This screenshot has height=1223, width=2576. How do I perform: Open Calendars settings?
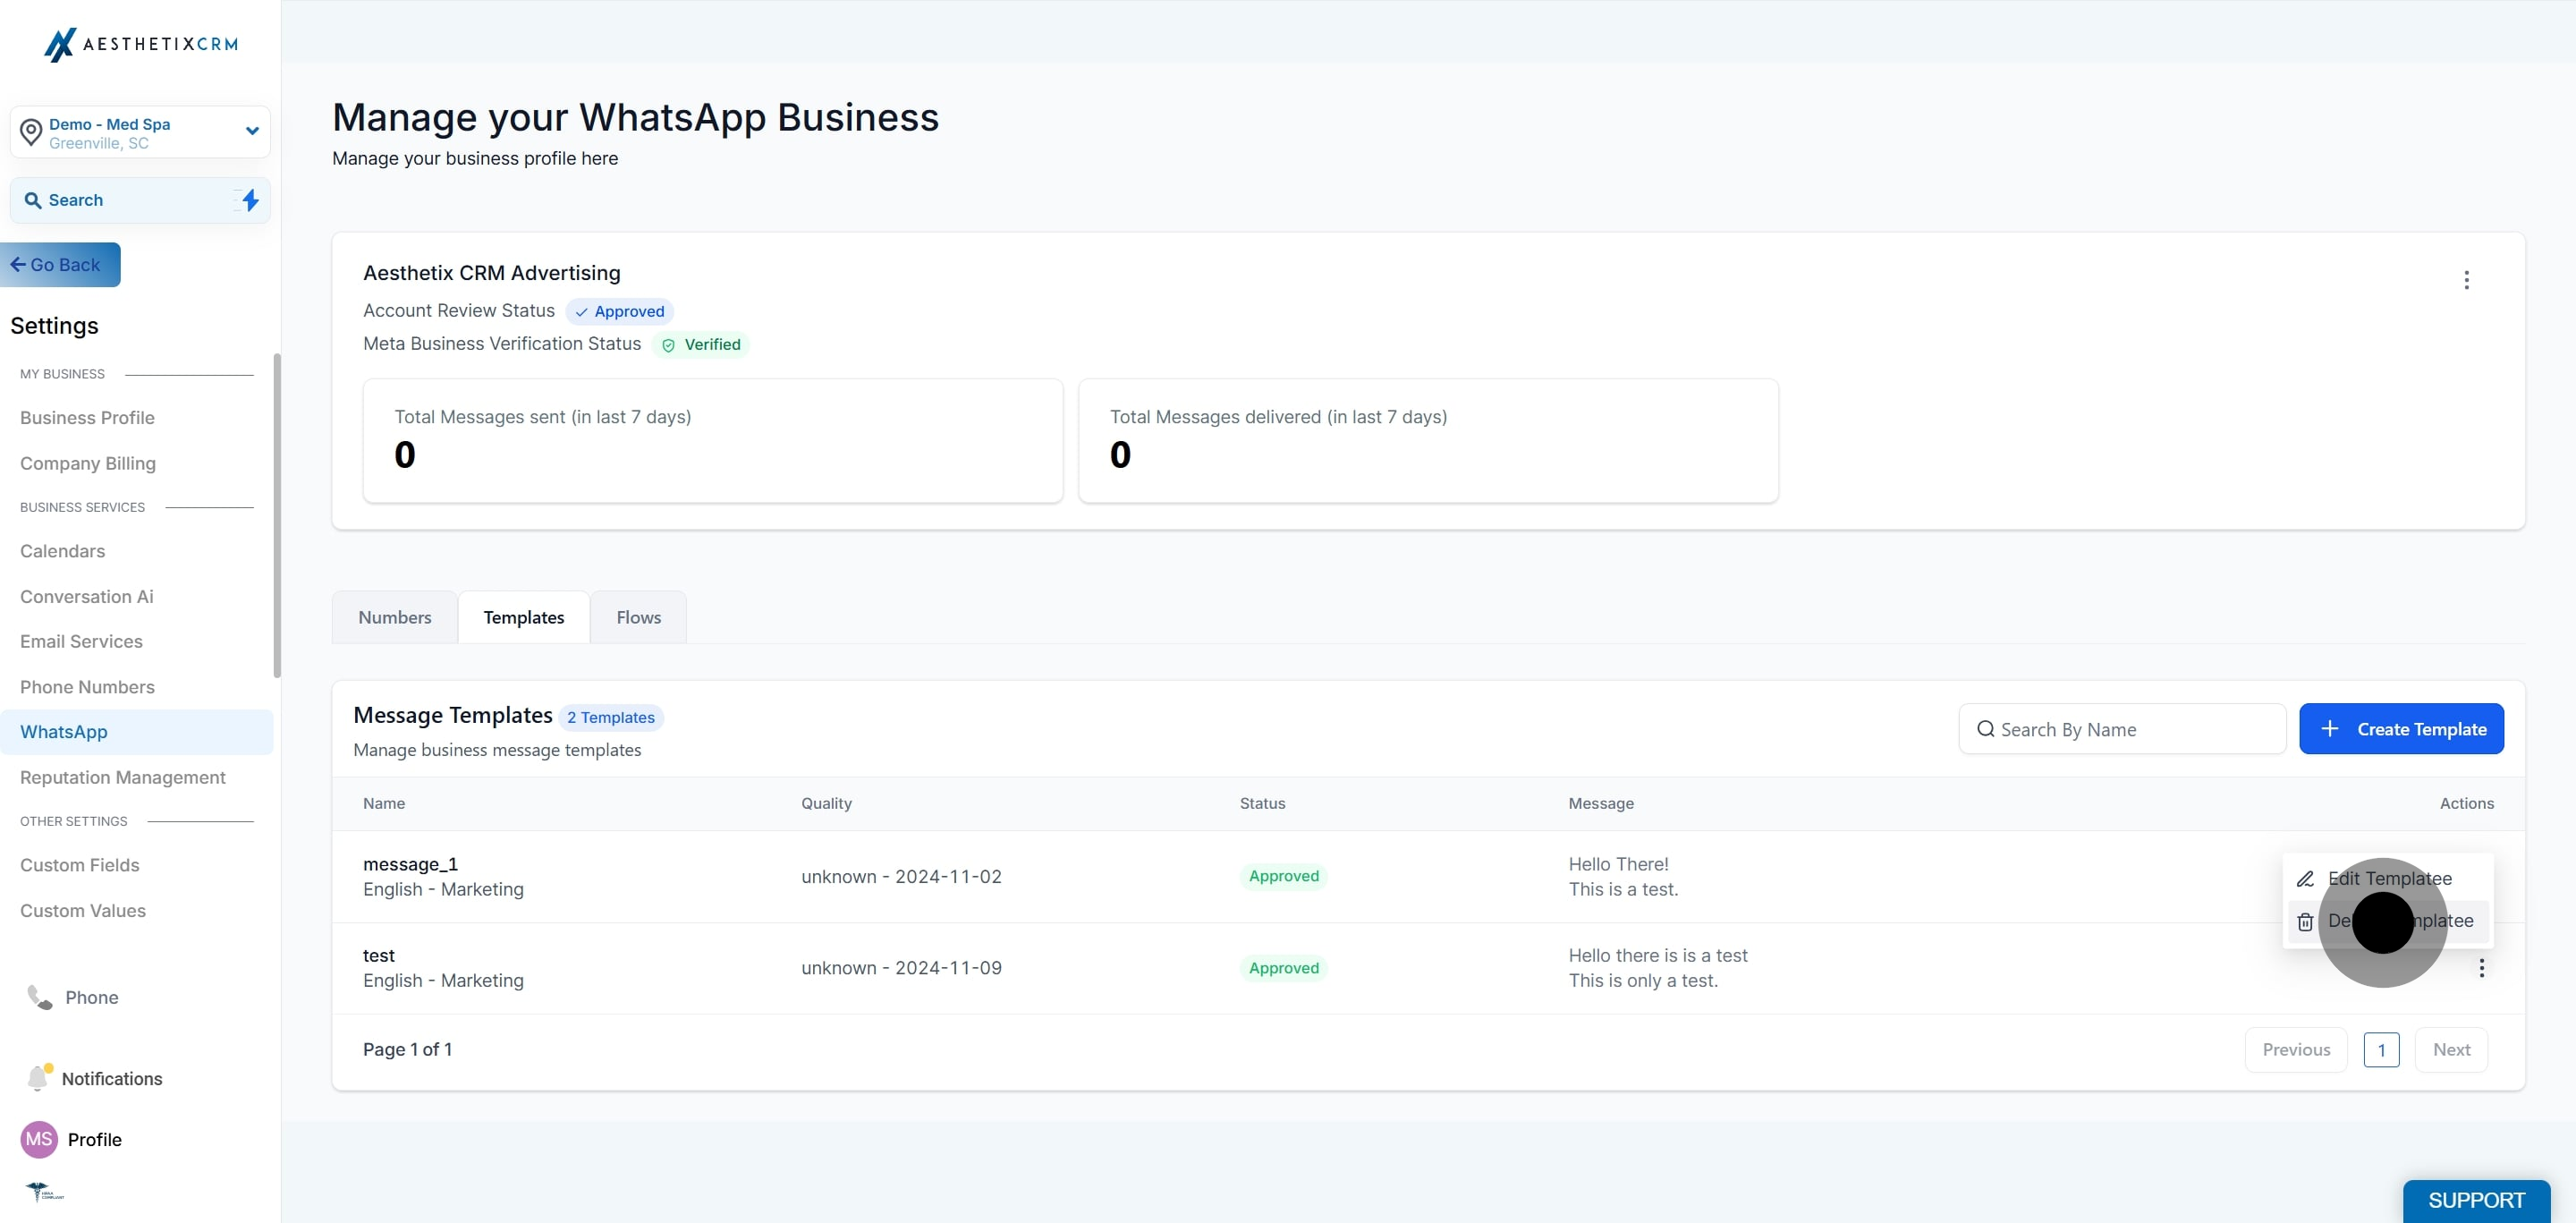tap(62, 551)
